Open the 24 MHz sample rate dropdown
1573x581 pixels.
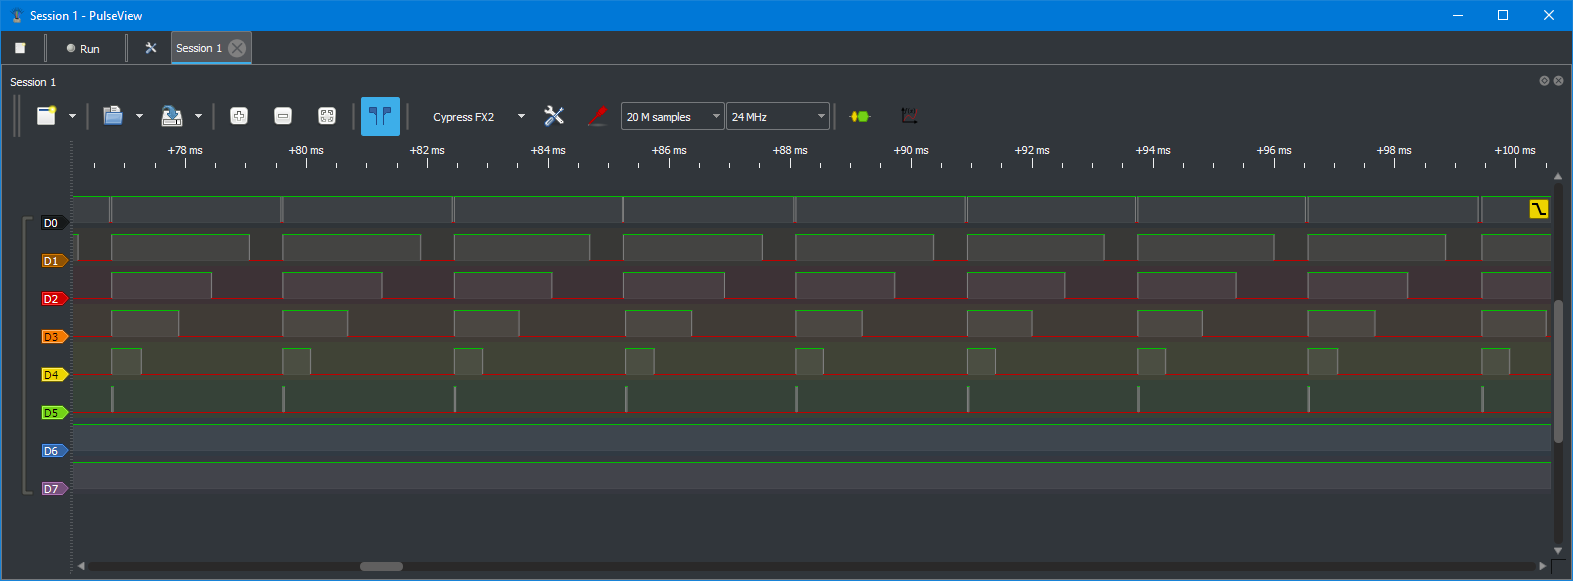777,117
